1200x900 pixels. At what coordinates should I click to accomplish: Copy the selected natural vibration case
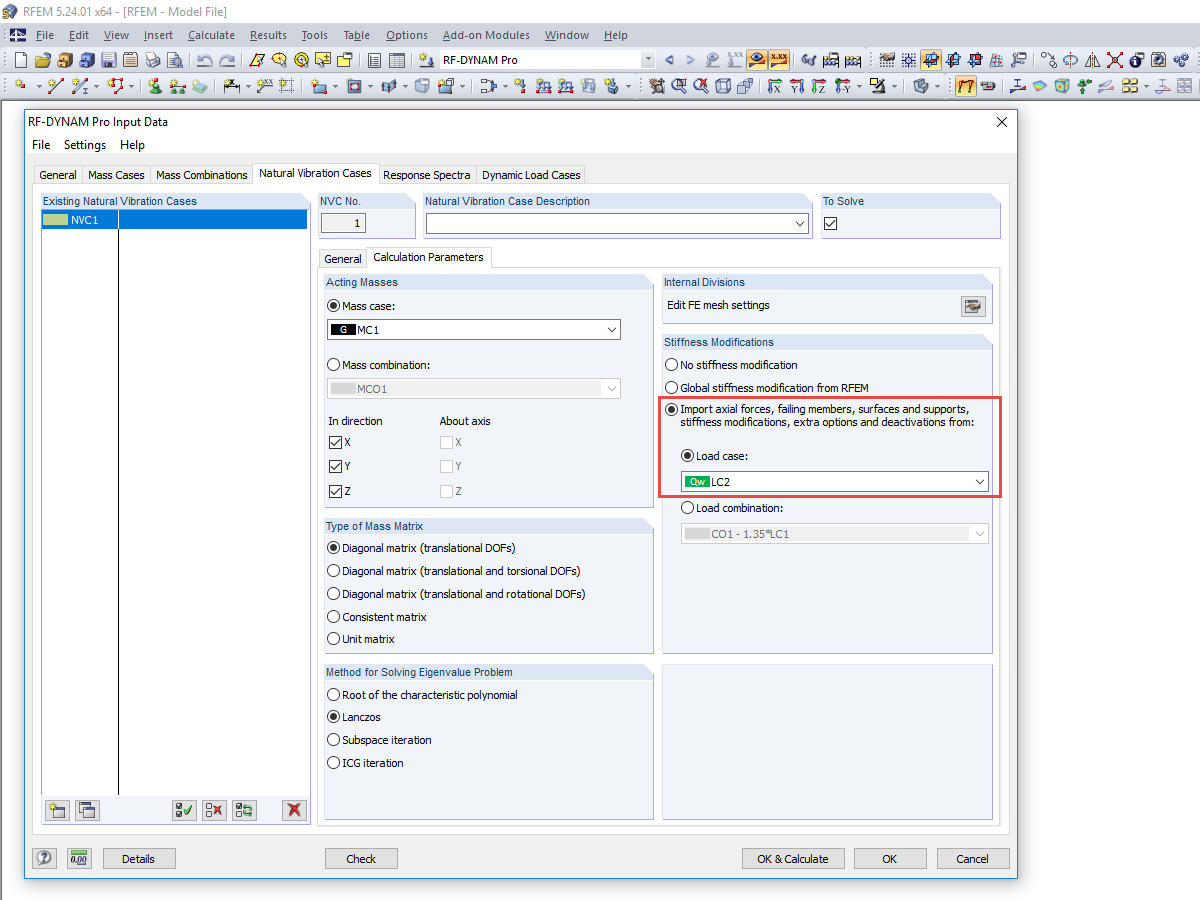87,810
